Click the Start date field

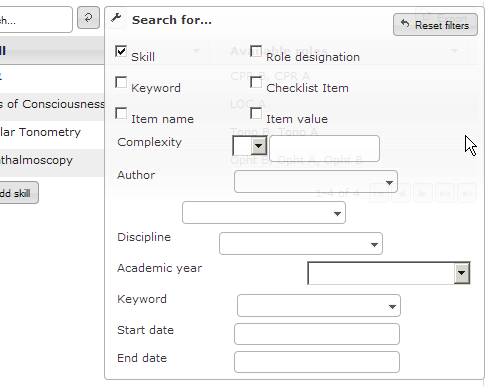click(317, 334)
